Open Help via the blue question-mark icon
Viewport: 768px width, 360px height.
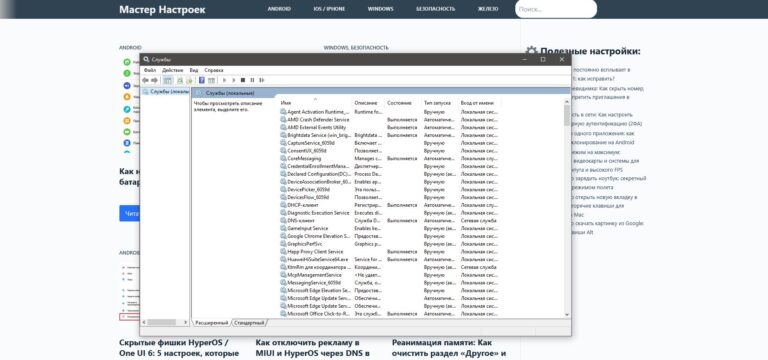(x=201, y=80)
